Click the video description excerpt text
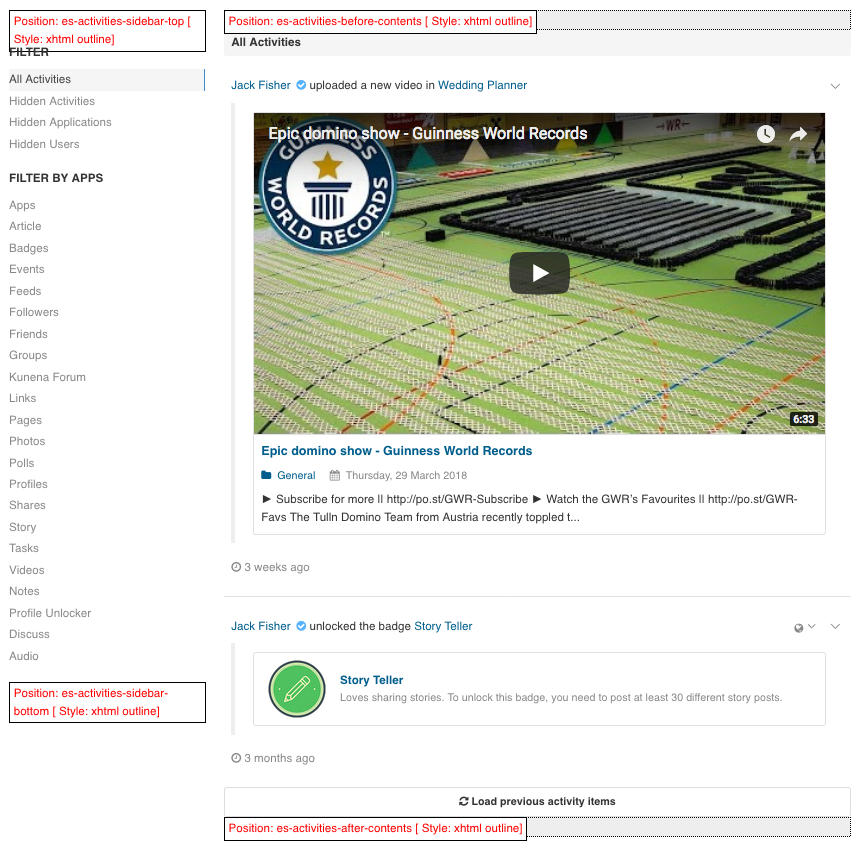 tap(529, 508)
